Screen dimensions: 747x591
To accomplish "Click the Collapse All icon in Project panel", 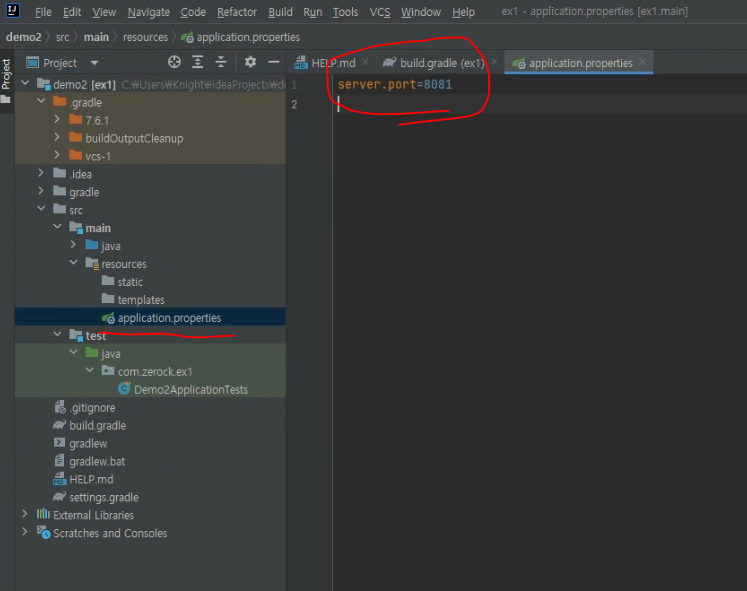I will click(221, 62).
